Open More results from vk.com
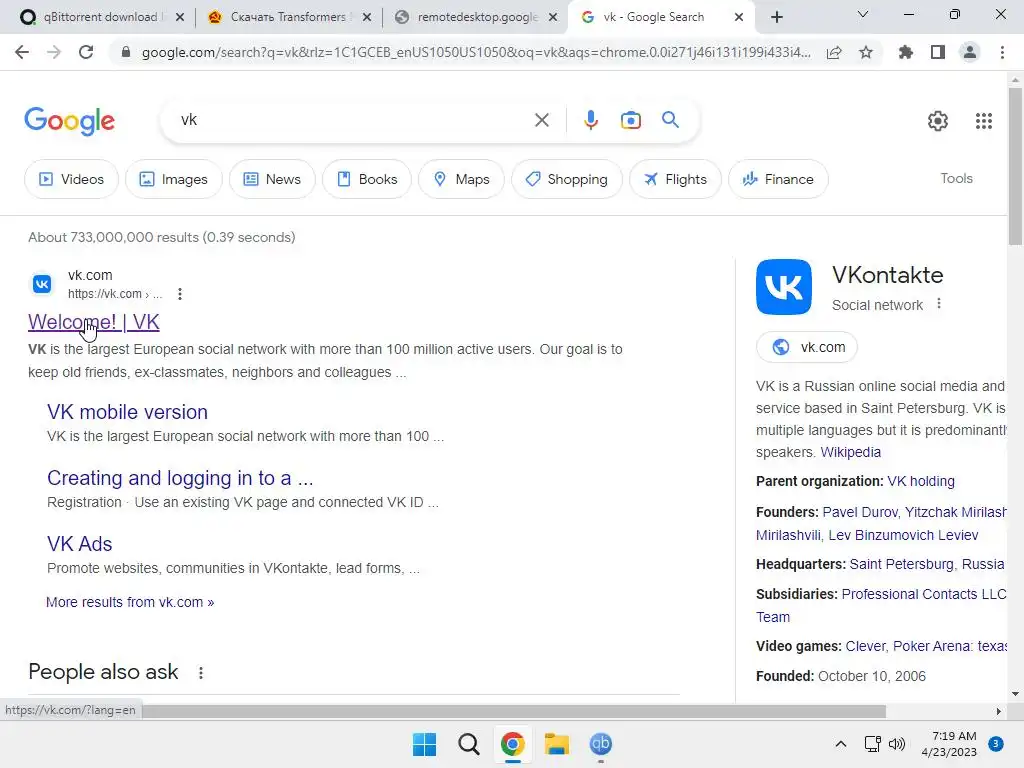The height and width of the screenshot is (768, 1024). (130, 602)
